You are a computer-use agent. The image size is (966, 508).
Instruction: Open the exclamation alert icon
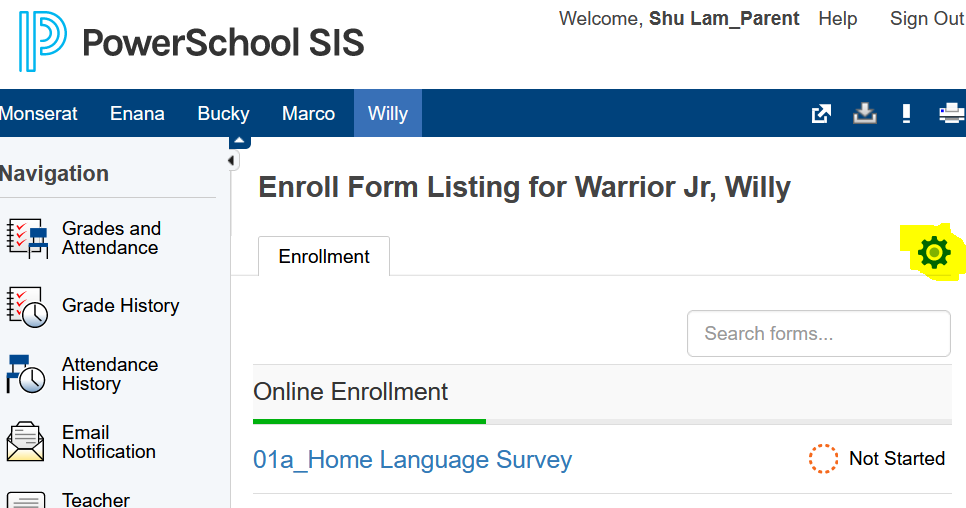[x=906, y=114]
